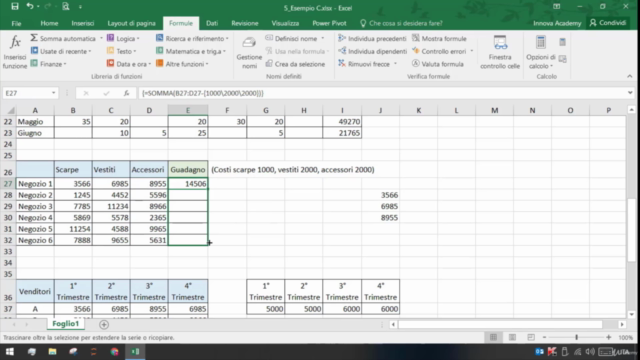Open Definisci nome dropdown arrow
The image size is (640, 360).
click(322, 38)
